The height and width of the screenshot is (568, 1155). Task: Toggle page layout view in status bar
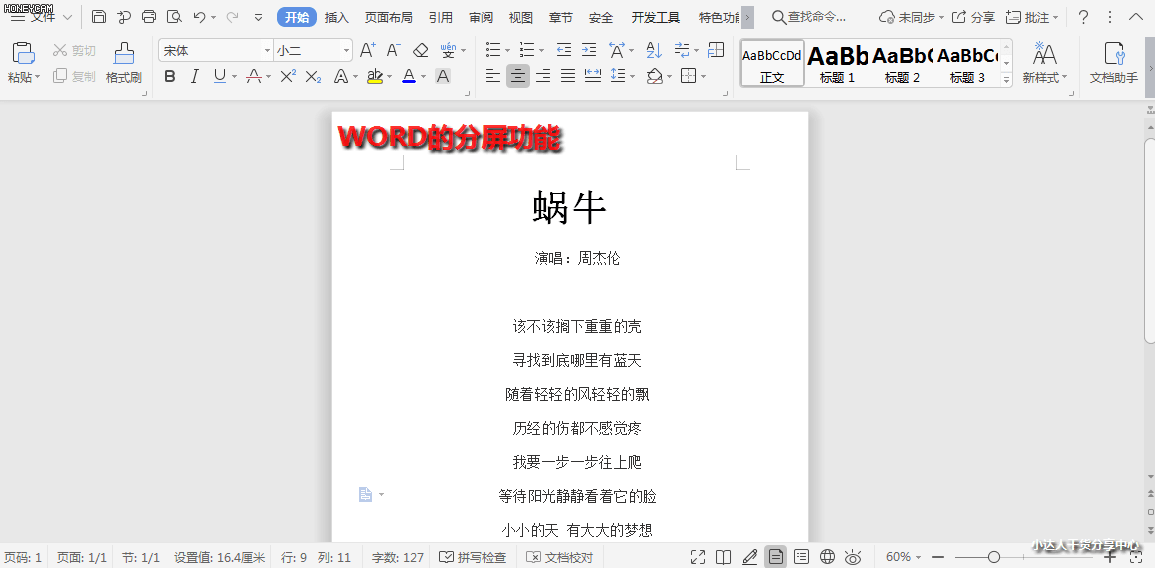775,557
